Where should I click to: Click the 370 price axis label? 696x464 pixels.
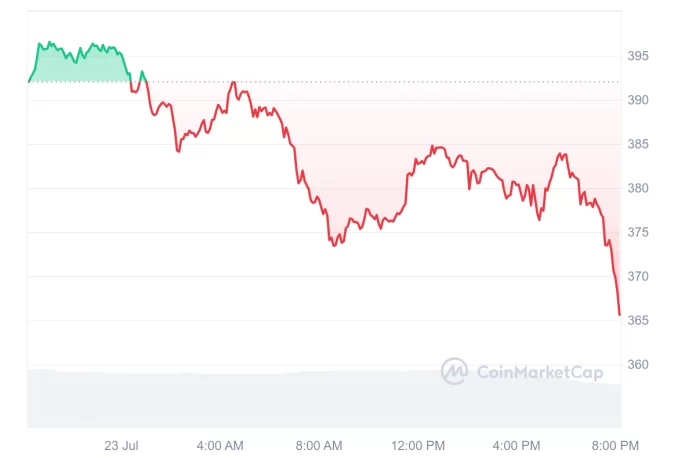pos(638,276)
